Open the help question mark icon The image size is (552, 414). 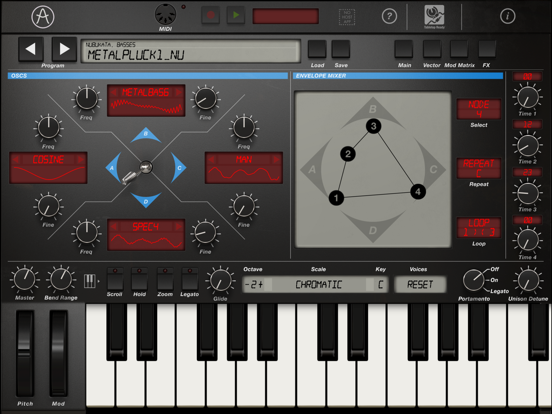389,16
